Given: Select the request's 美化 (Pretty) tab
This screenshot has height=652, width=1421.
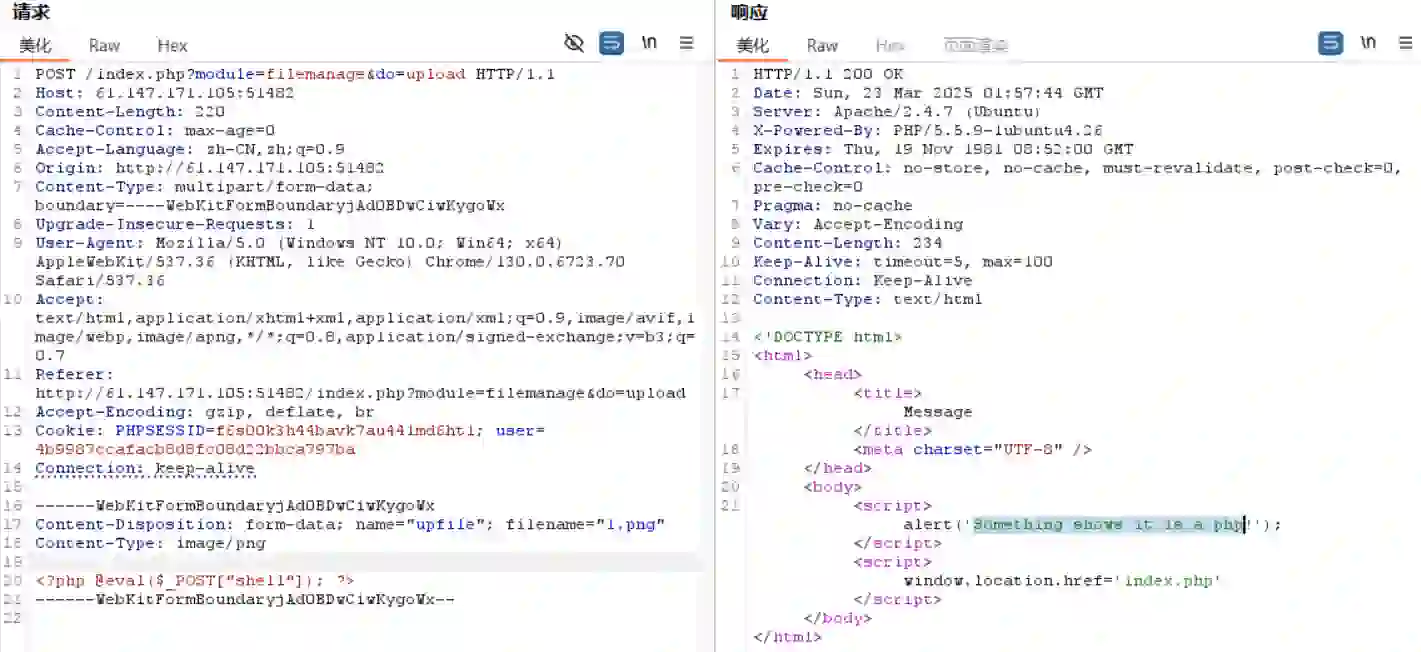Looking at the screenshot, I should (x=35, y=45).
